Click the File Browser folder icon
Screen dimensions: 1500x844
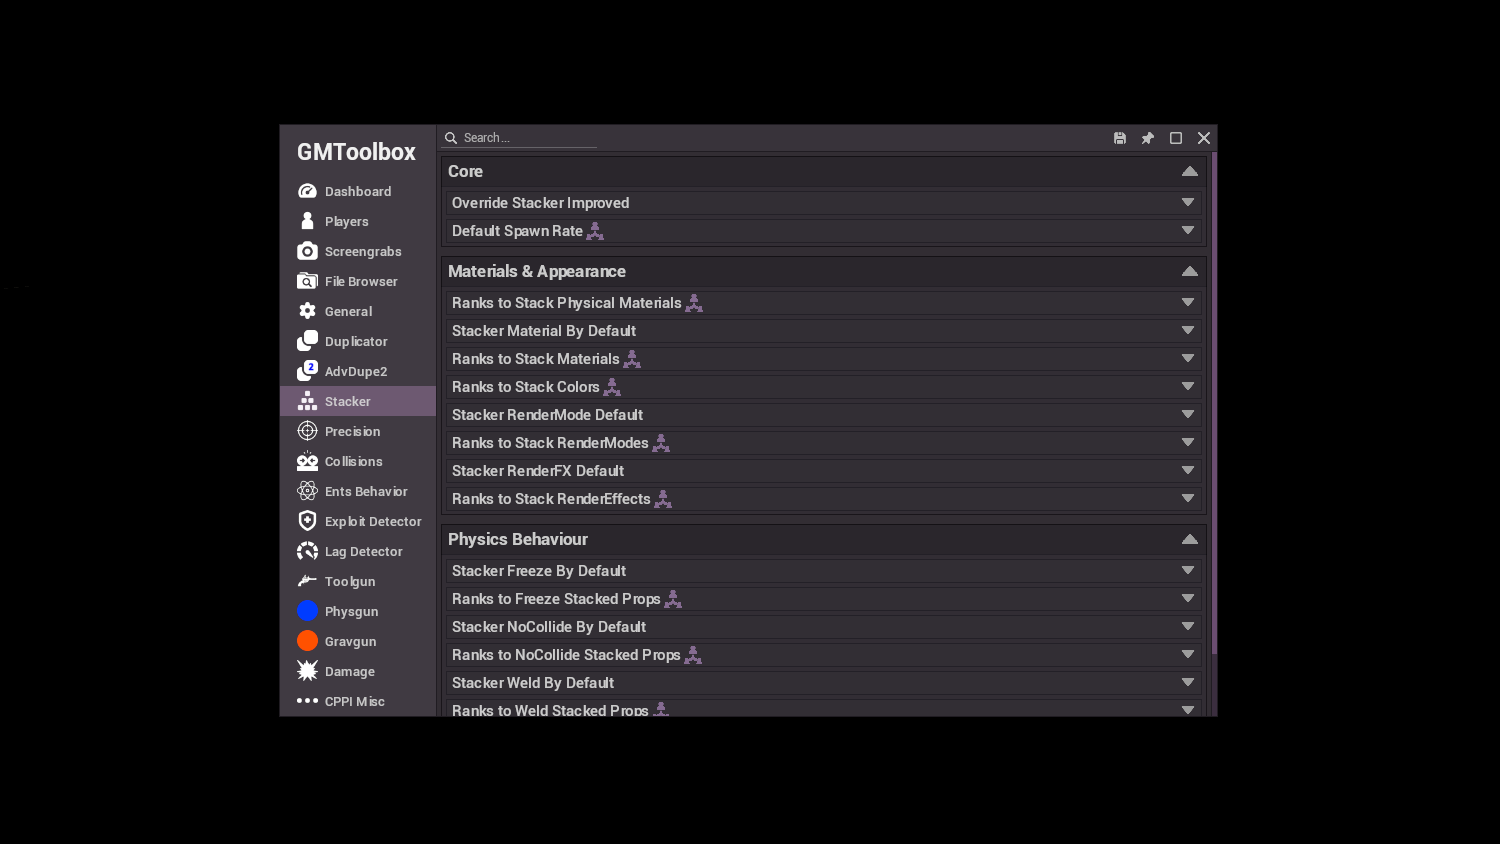tap(307, 281)
